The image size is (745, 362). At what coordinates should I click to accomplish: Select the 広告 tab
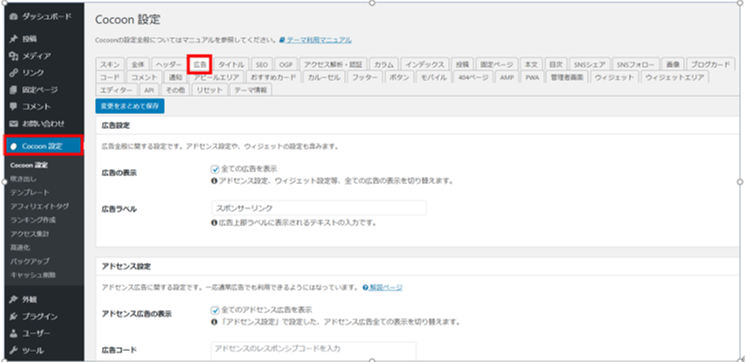(200, 64)
